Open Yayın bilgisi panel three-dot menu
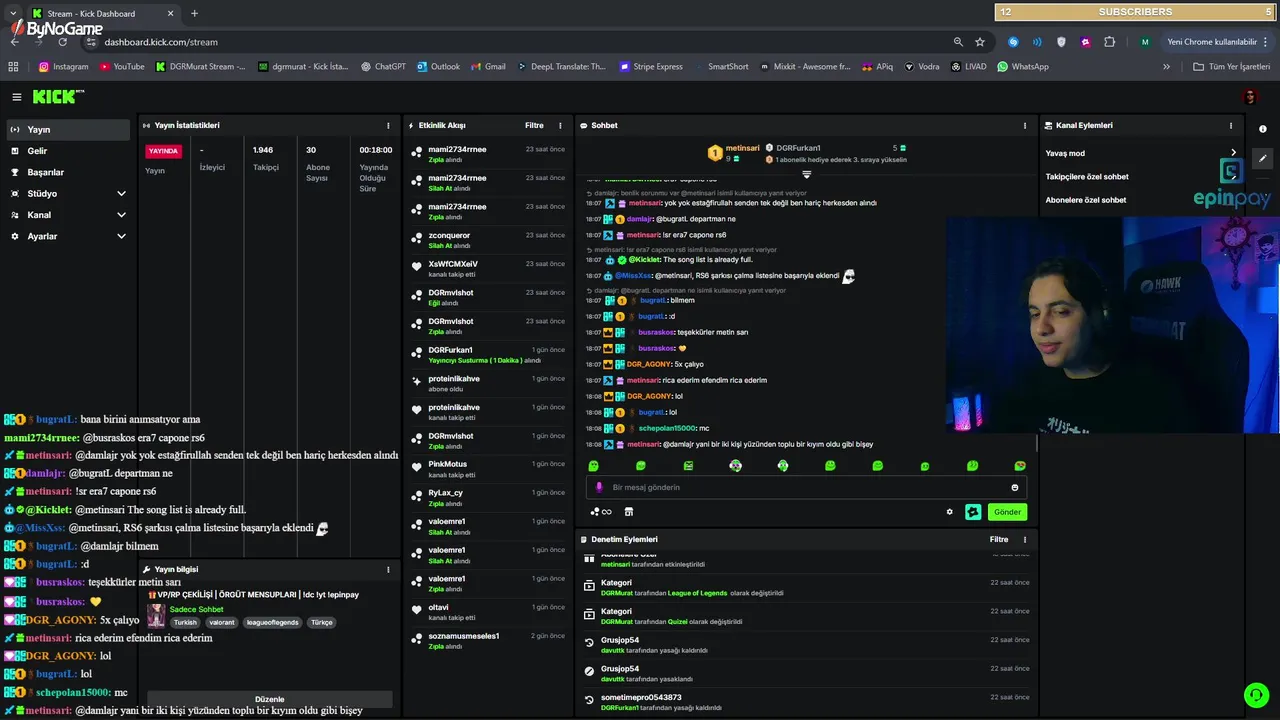This screenshot has height=720, width=1280. click(388, 570)
